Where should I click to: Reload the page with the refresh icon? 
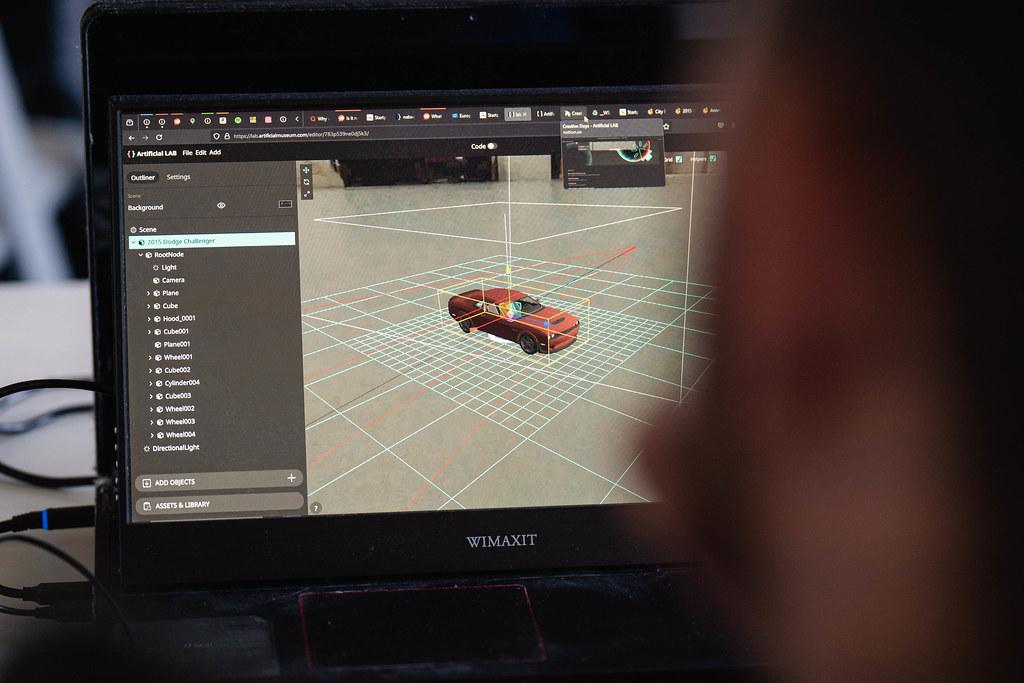(159, 138)
